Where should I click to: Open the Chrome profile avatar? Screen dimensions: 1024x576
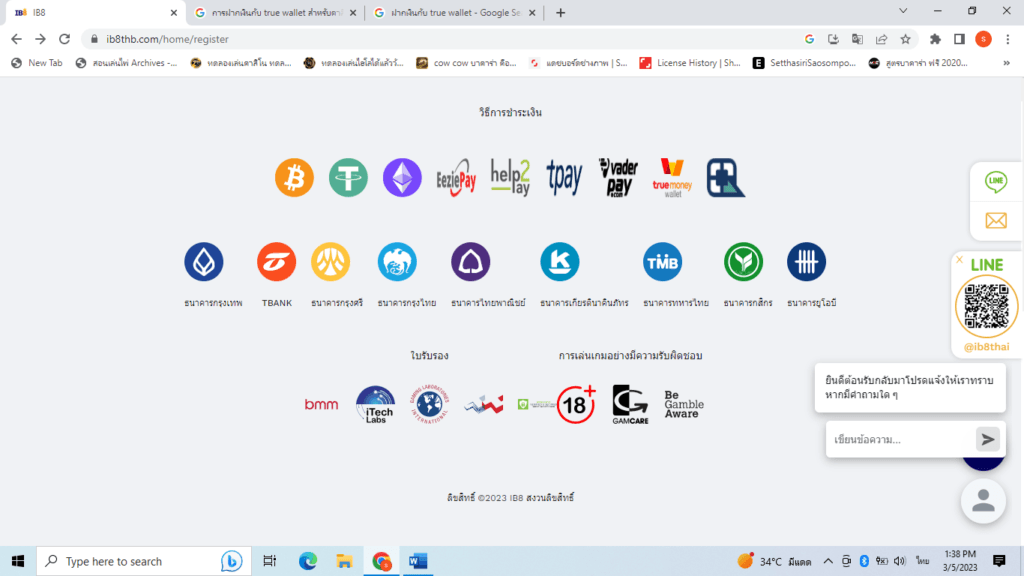[984, 39]
